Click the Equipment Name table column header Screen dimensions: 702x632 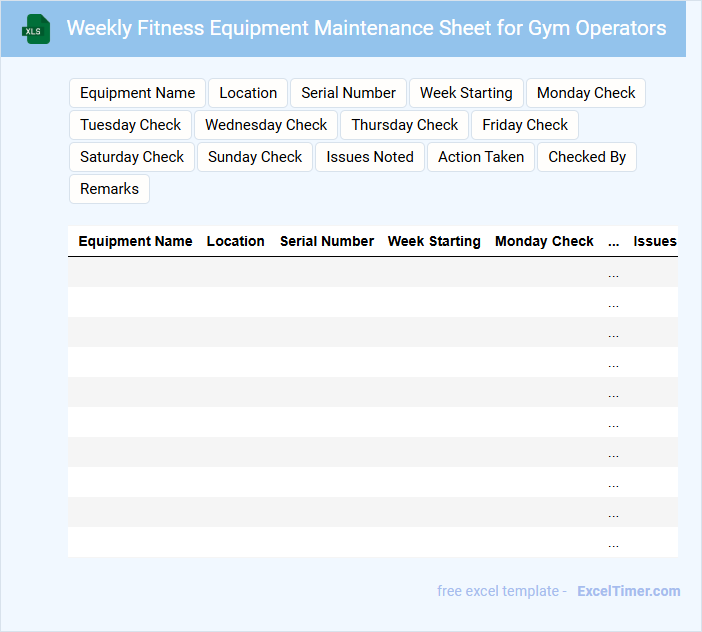pyautogui.click(x=135, y=241)
